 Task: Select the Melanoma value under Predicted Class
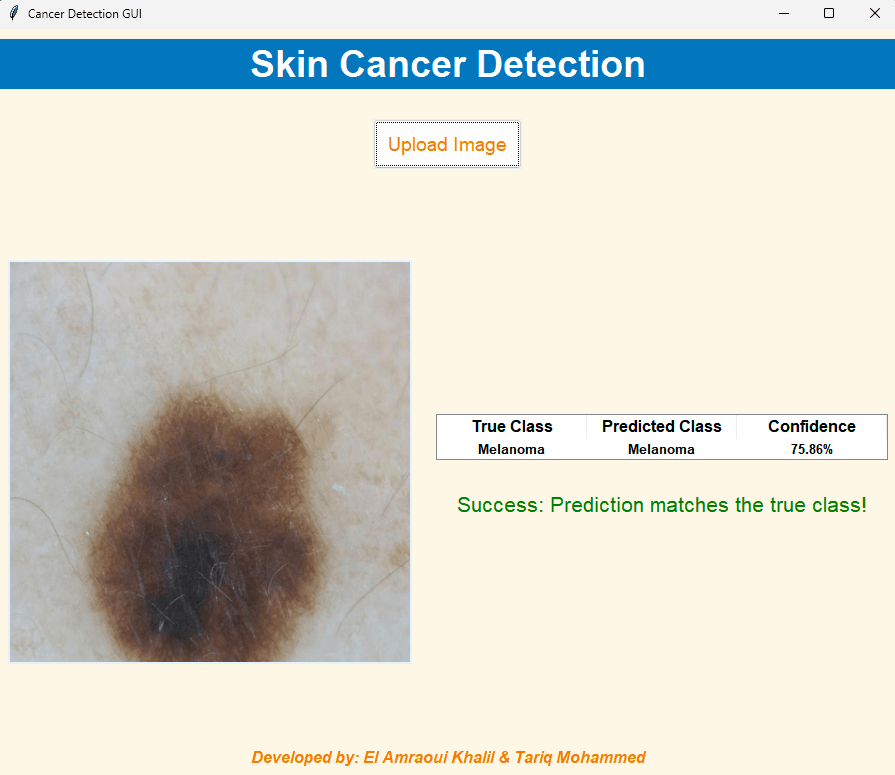661,449
